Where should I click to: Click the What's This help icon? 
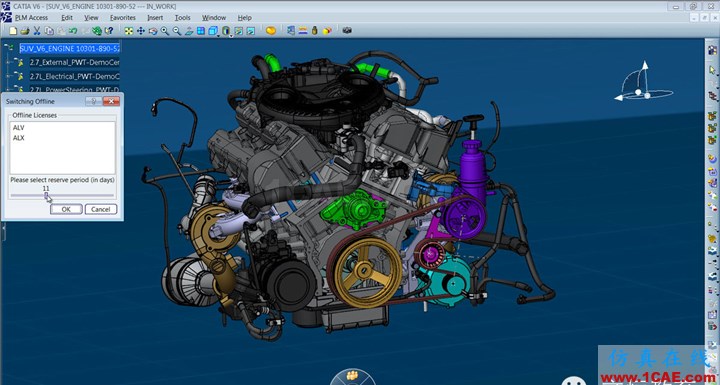109,31
